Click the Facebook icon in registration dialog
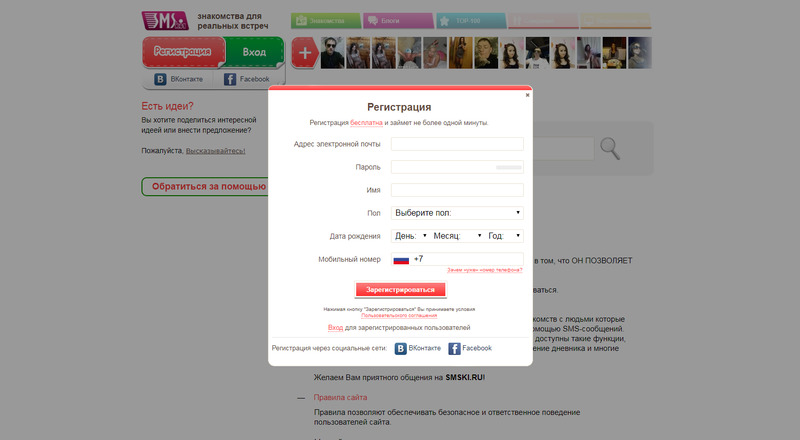 (454, 349)
